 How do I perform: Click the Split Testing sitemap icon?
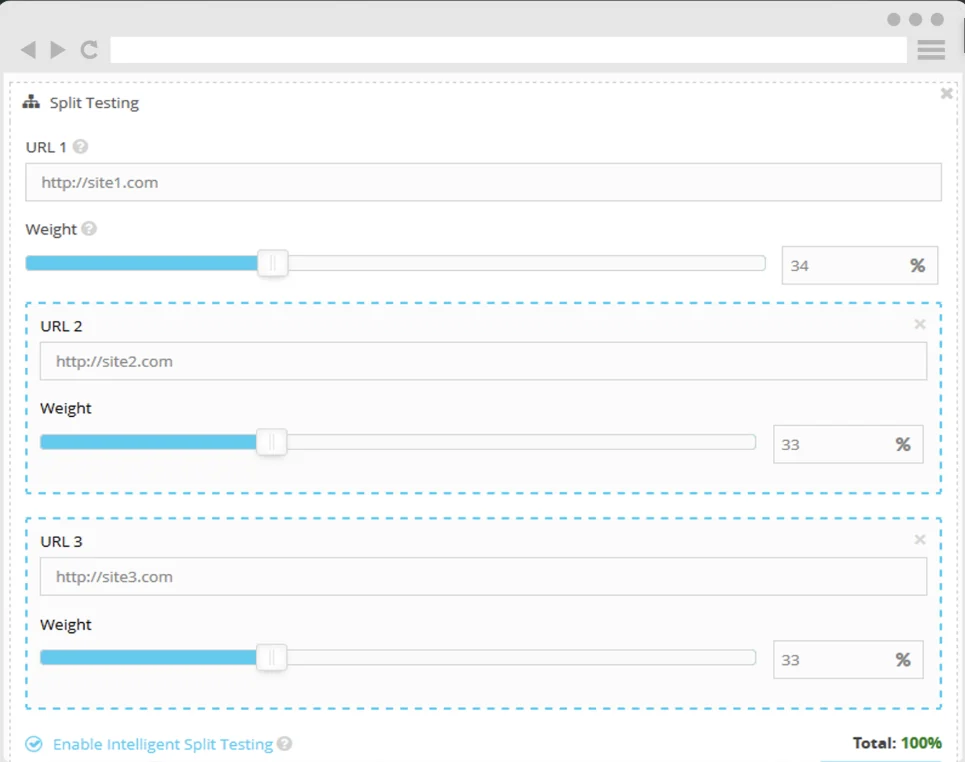click(x=31, y=102)
